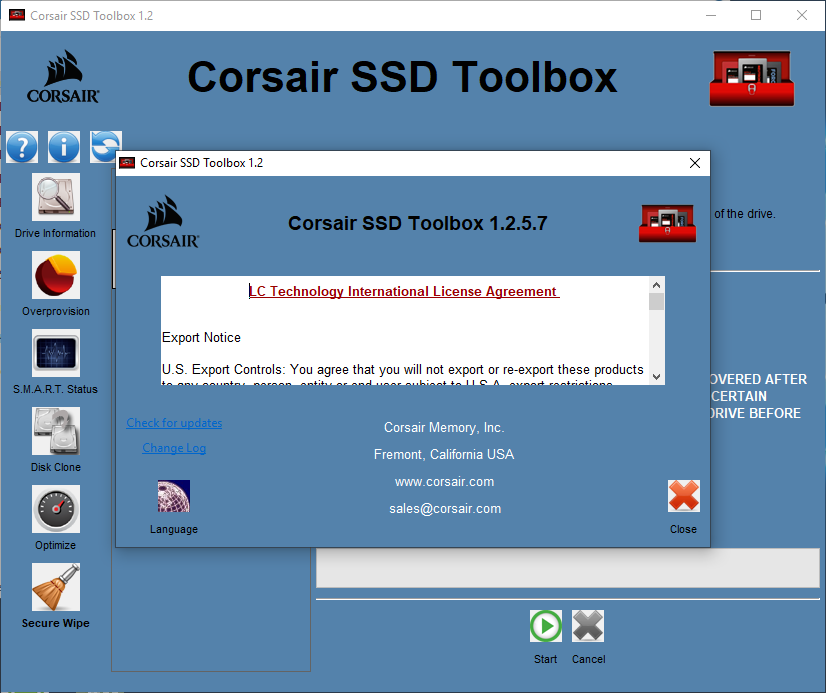Click the www.corsair.com website text
Viewport: 826px width, 693px height.
click(444, 481)
